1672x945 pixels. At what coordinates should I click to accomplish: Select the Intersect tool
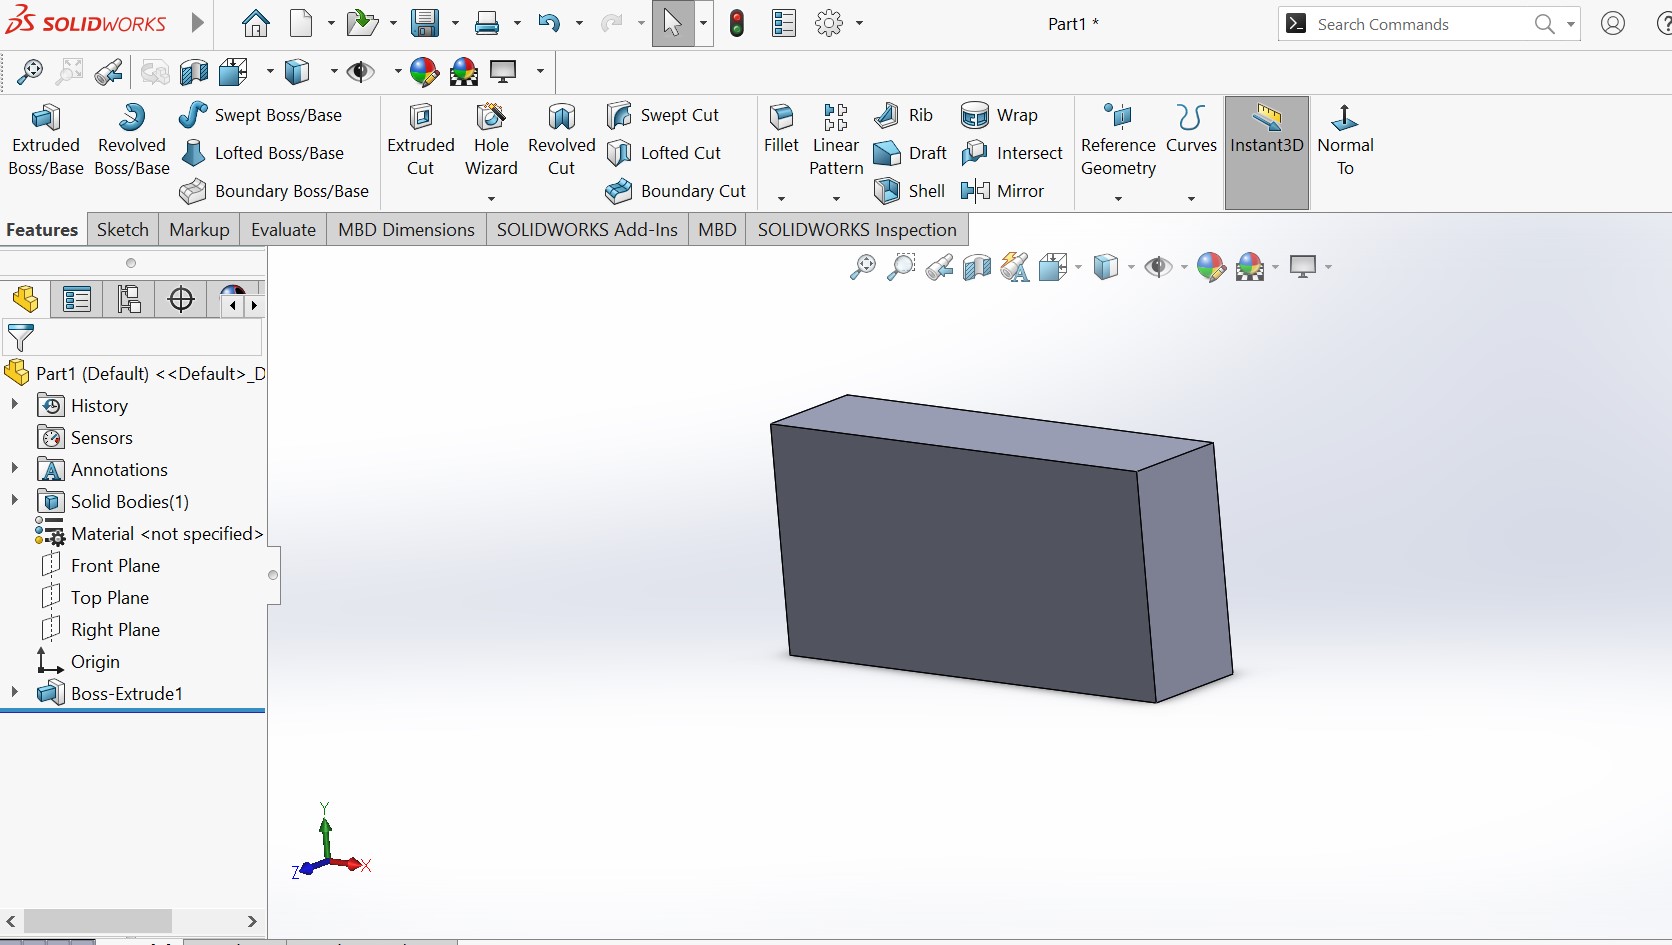pos(1012,153)
